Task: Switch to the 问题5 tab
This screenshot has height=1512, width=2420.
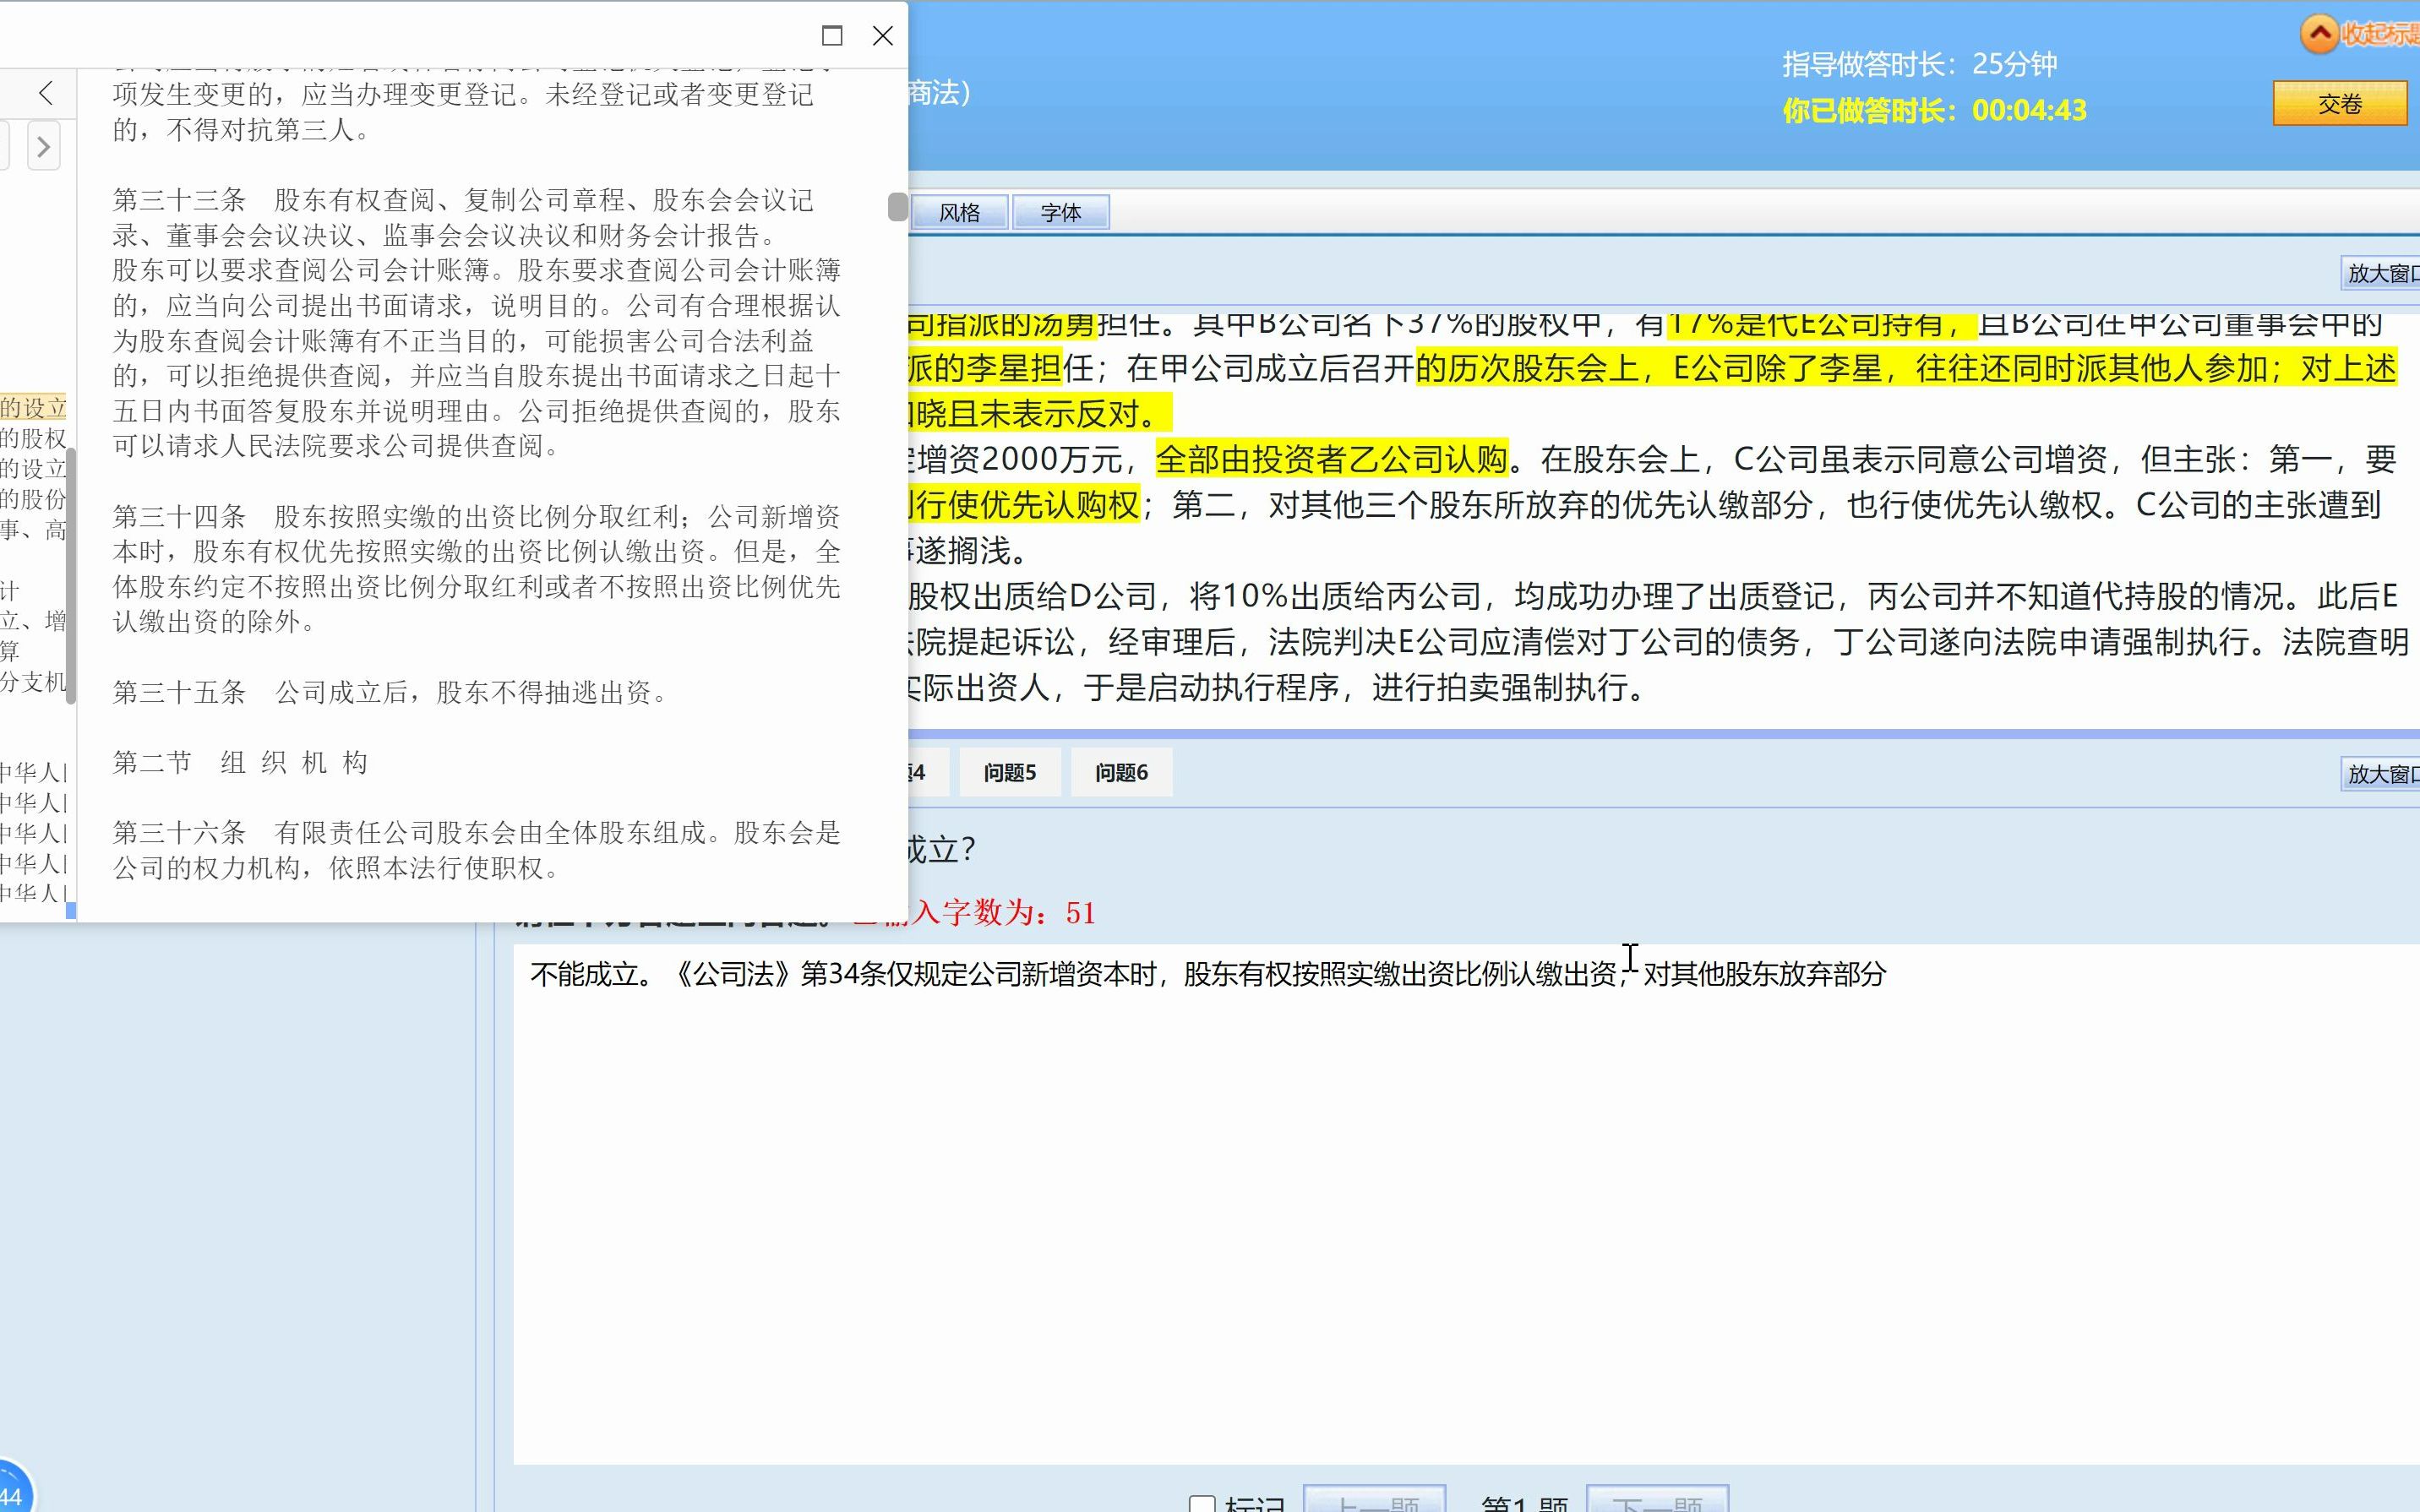Action: click(1010, 772)
